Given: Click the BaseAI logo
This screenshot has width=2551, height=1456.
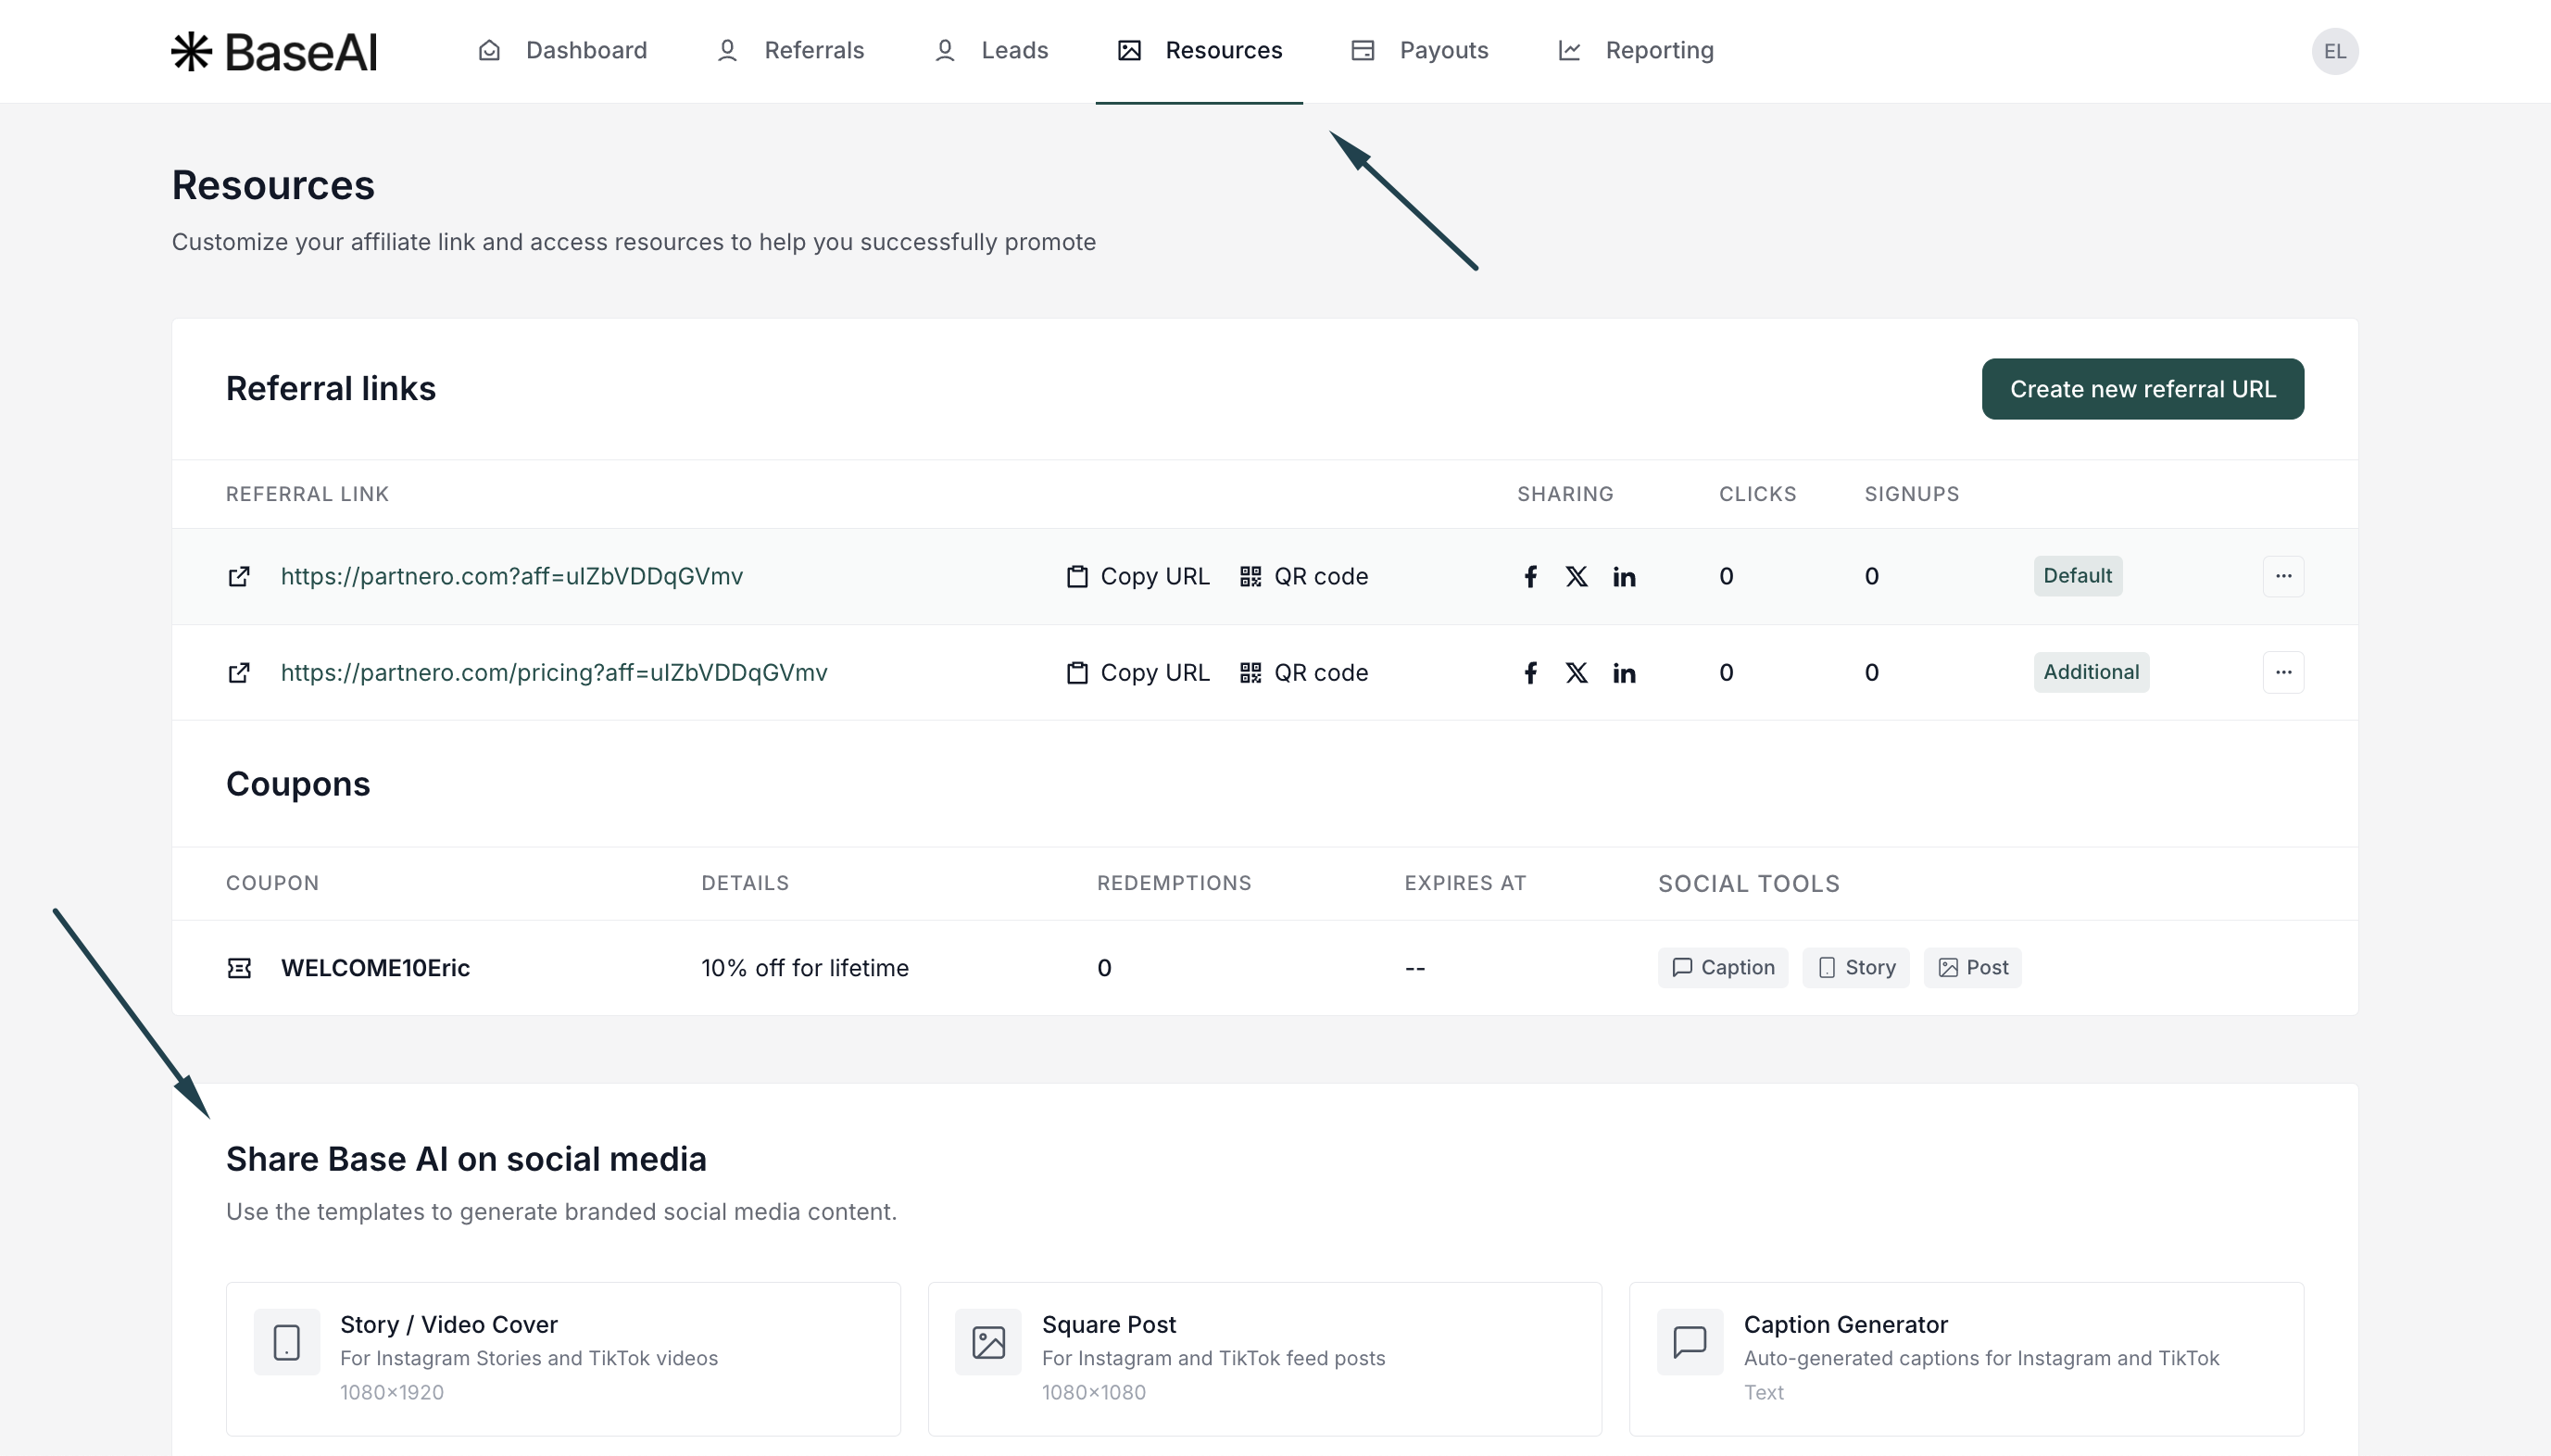Looking at the screenshot, I should point(274,51).
